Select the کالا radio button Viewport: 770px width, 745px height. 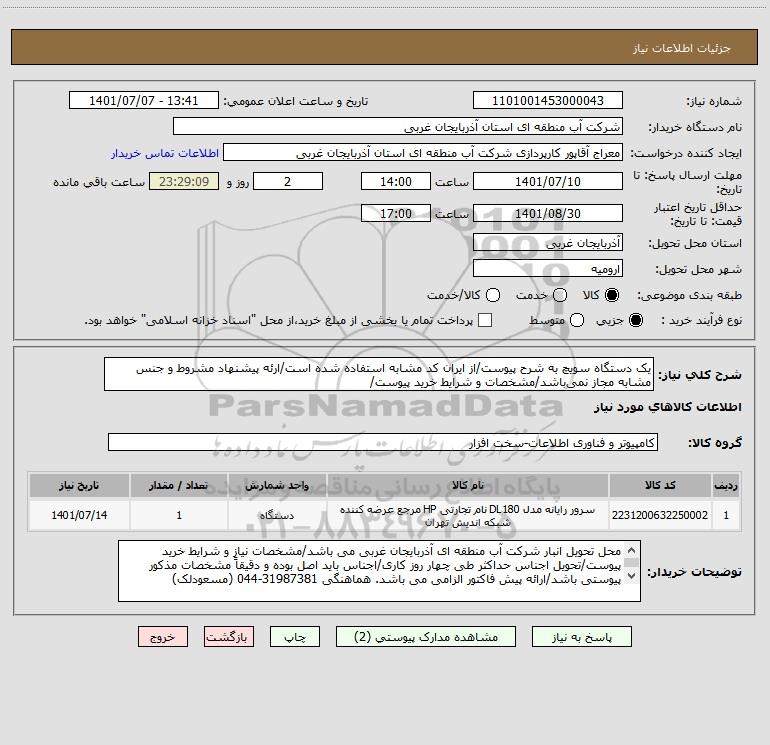[x=612, y=295]
